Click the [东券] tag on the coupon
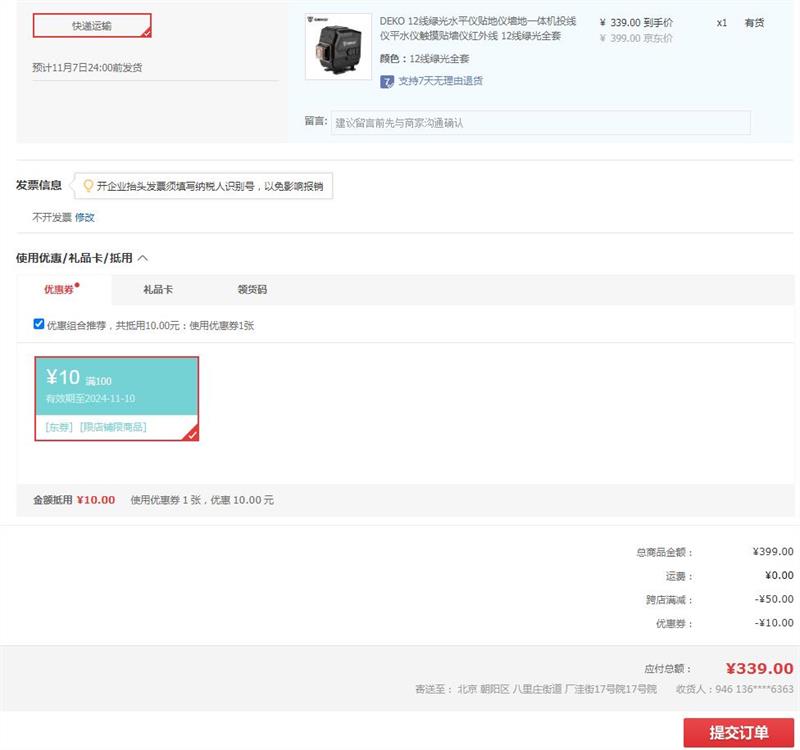The image size is (800, 750). pyautogui.click(x=60, y=427)
